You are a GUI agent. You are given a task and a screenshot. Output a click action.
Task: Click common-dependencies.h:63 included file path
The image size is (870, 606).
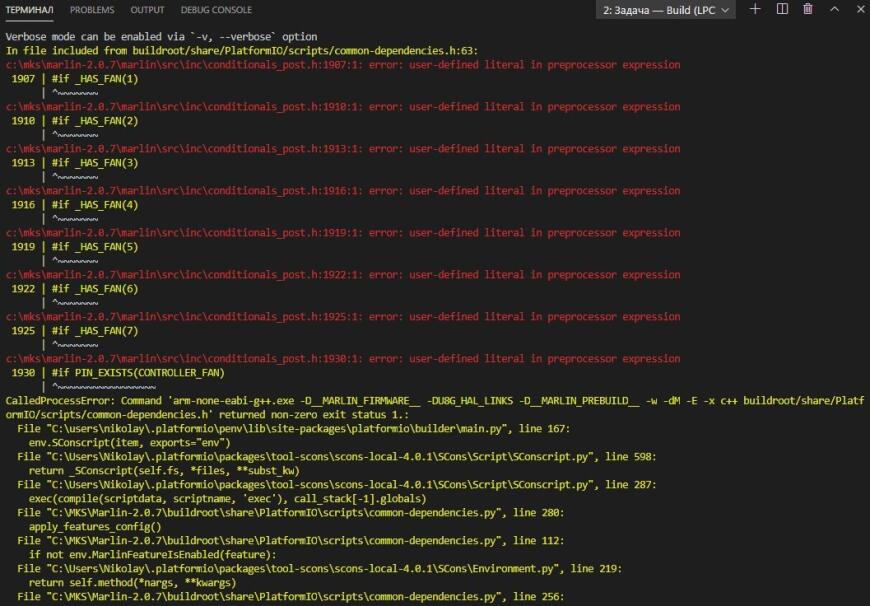[305, 51]
